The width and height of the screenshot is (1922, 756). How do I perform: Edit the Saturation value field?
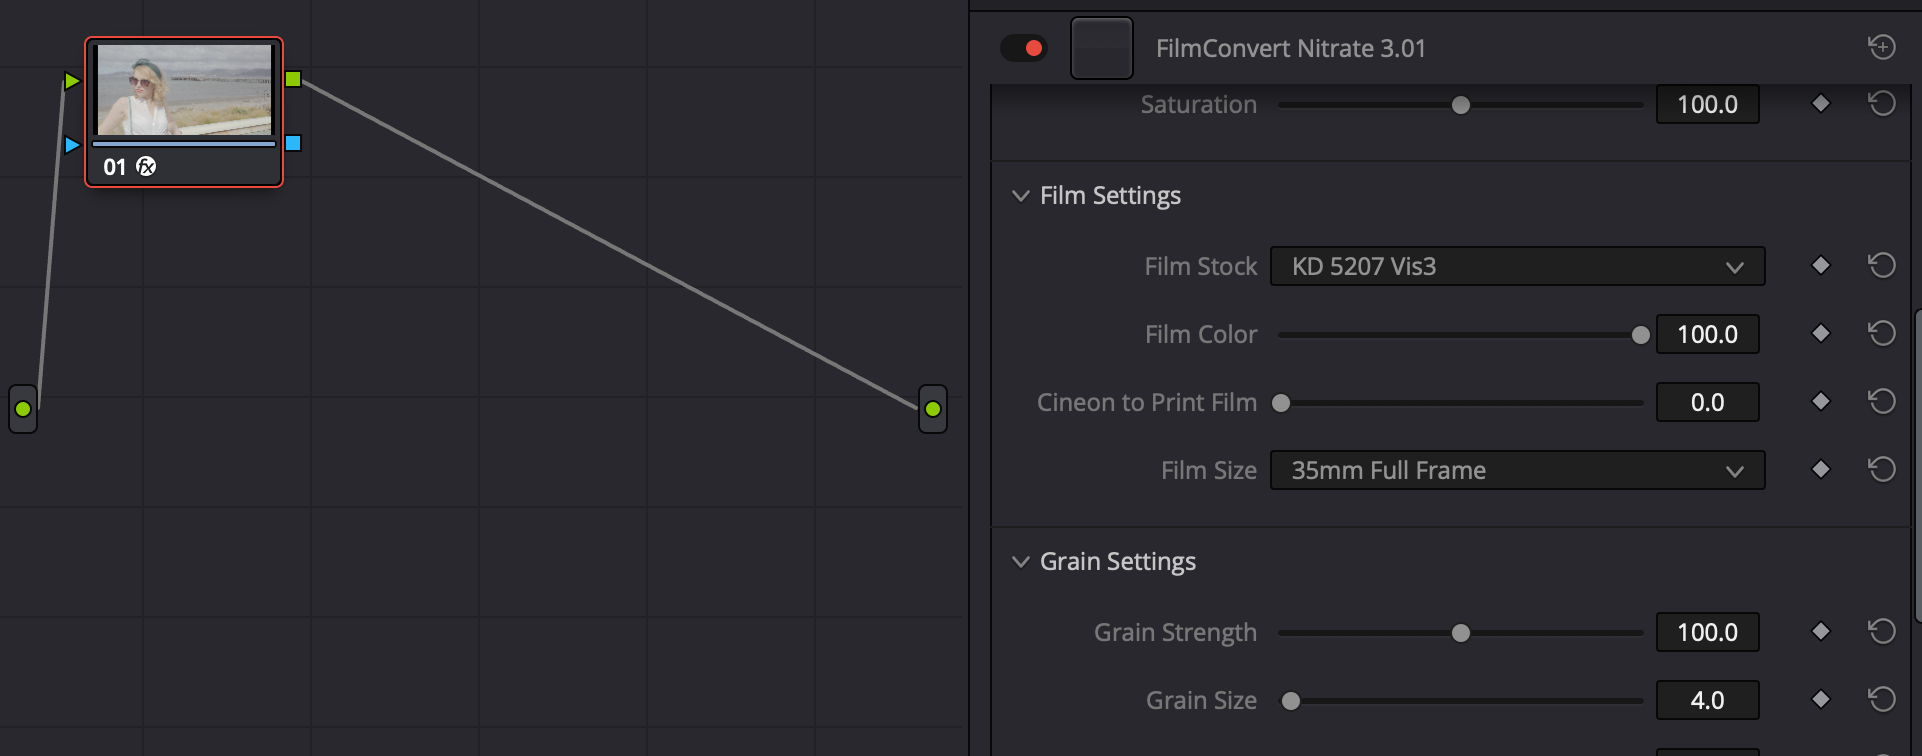coord(1707,104)
